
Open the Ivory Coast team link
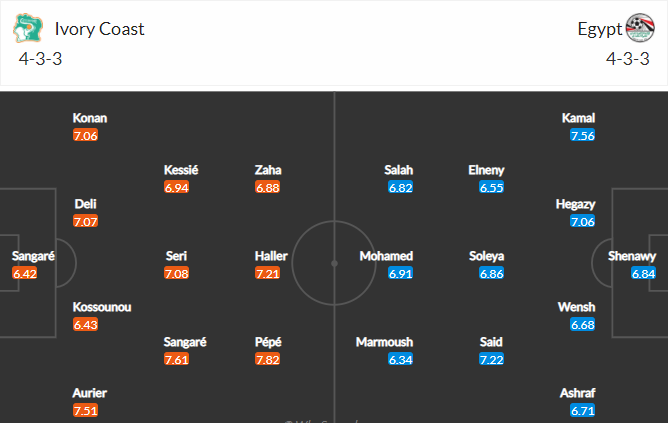(99, 29)
